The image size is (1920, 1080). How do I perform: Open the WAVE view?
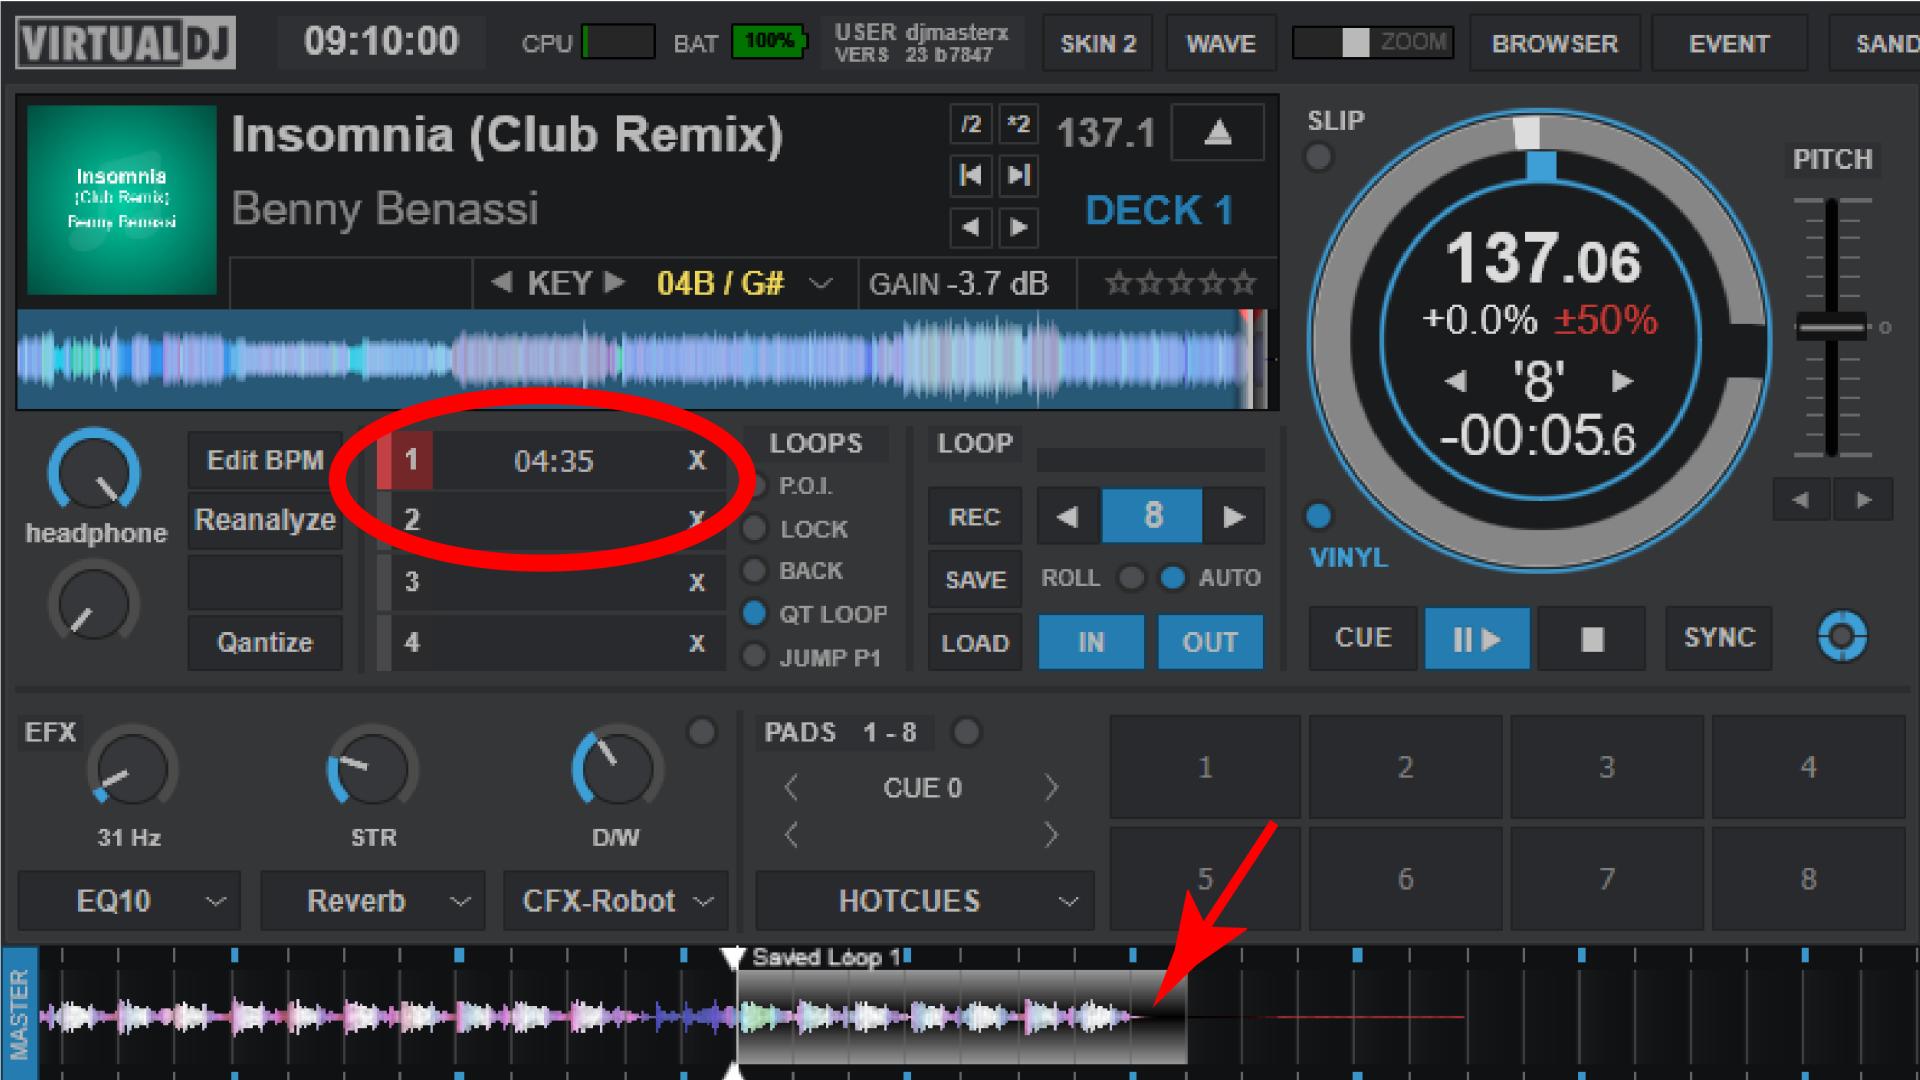(x=1221, y=44)
